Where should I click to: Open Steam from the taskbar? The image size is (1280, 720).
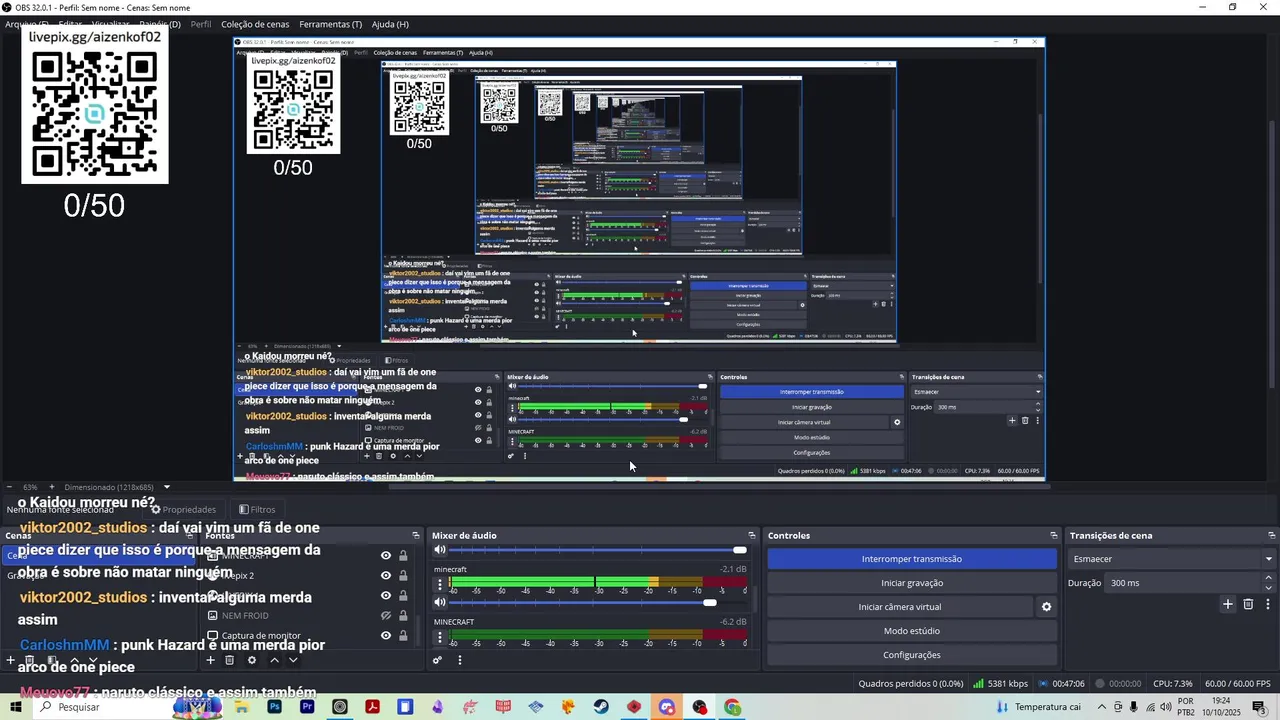pyautogui.click(x=601, y=707)
